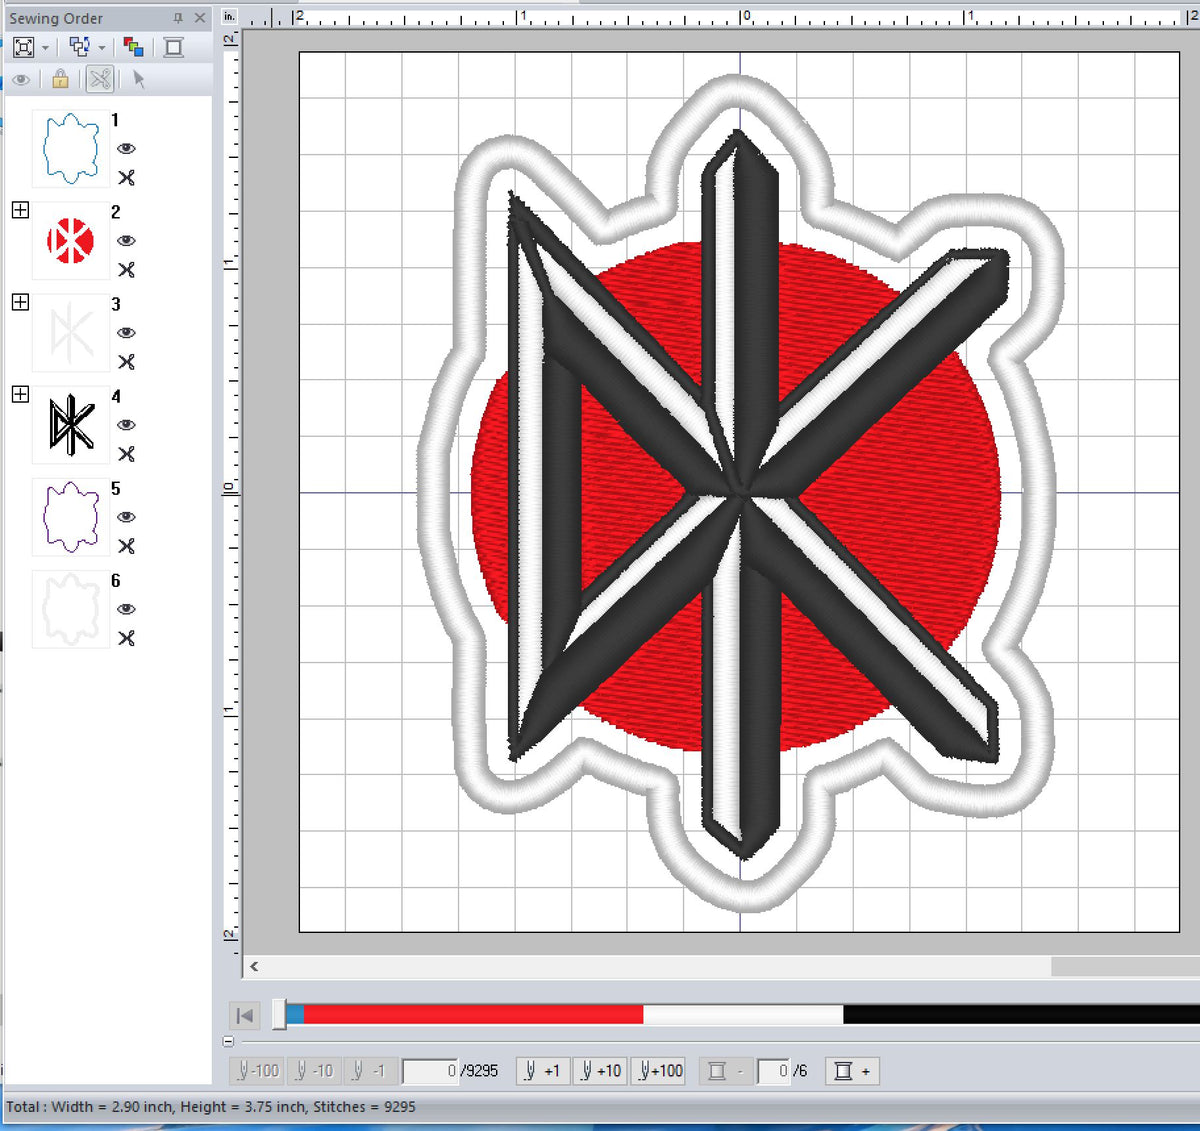Advance 1 stitch forward

pos(542,1071)
